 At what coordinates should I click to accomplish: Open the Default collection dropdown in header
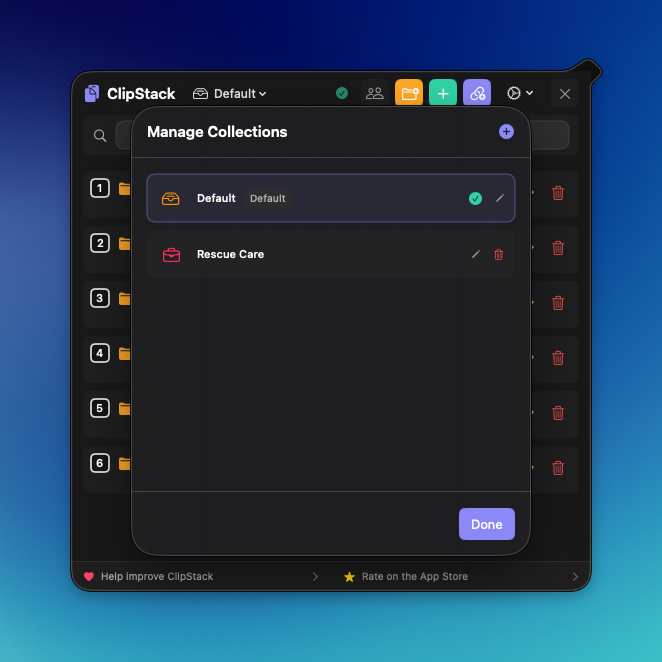click(229, 93)
